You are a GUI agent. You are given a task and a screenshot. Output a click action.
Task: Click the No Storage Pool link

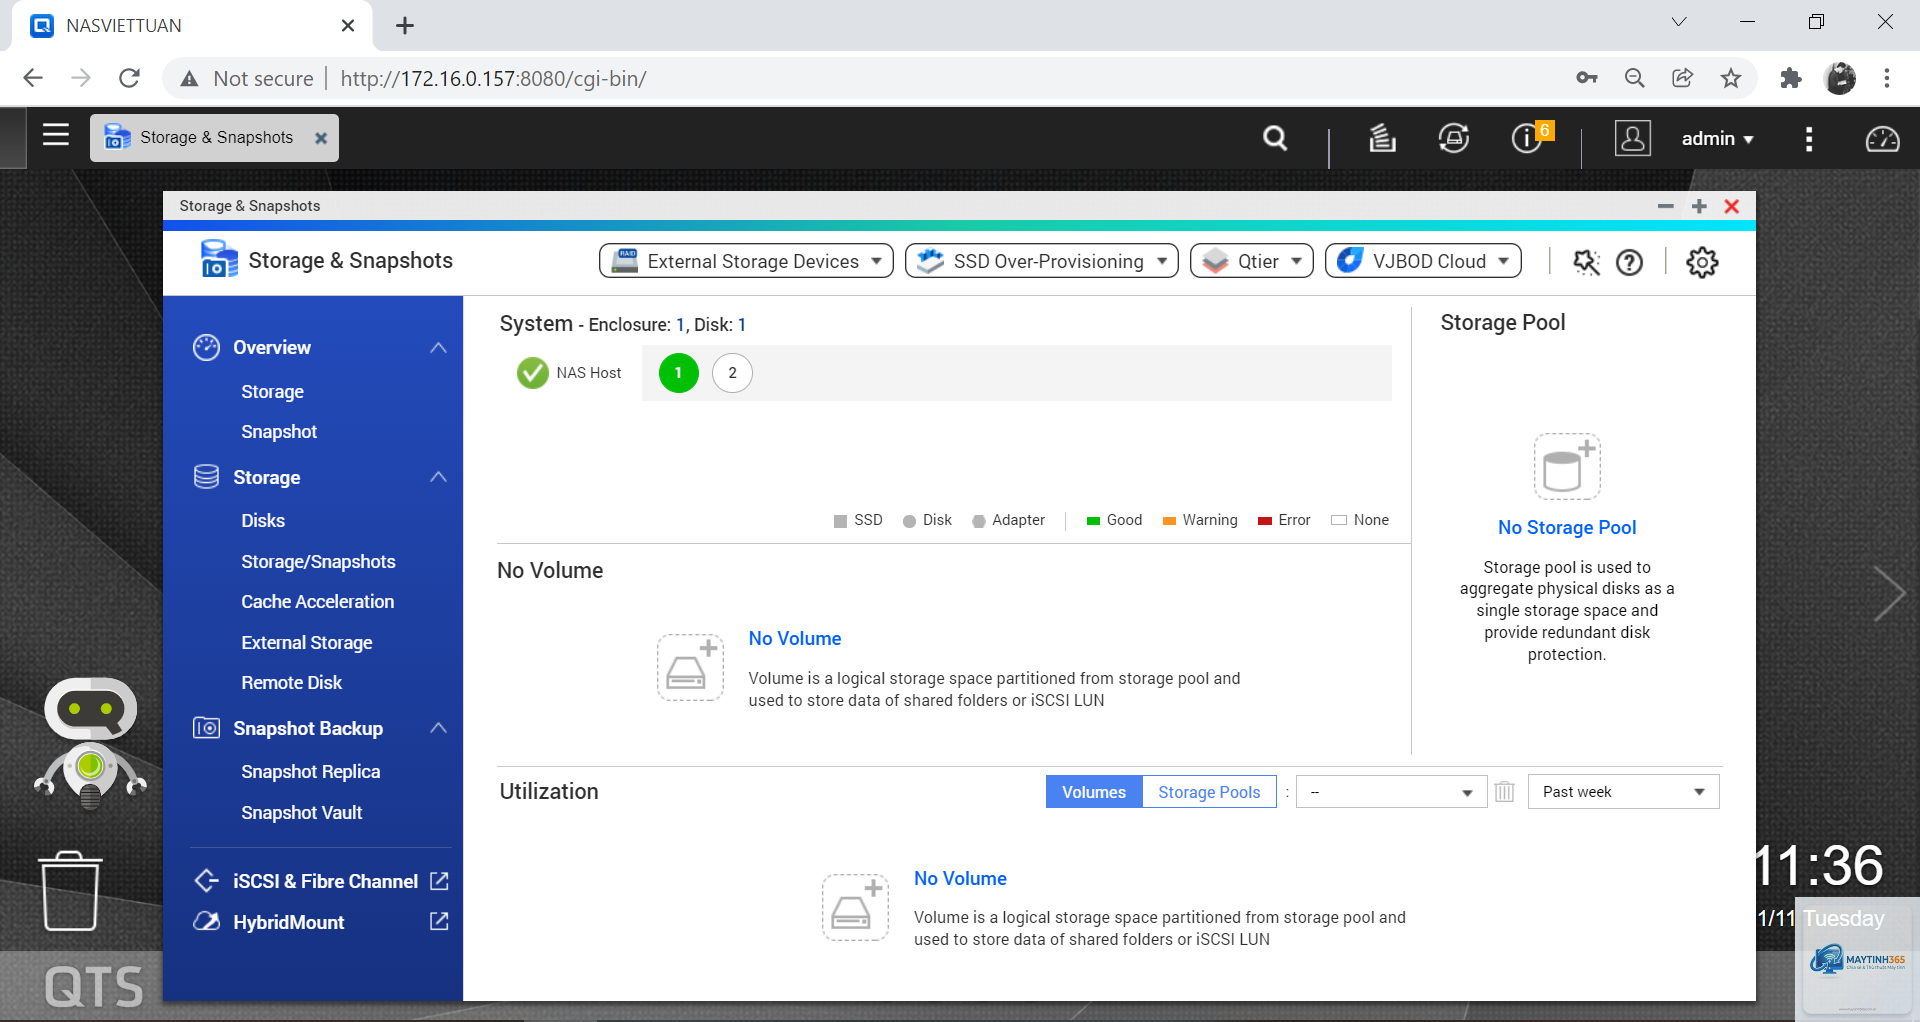click(1567, 527)
